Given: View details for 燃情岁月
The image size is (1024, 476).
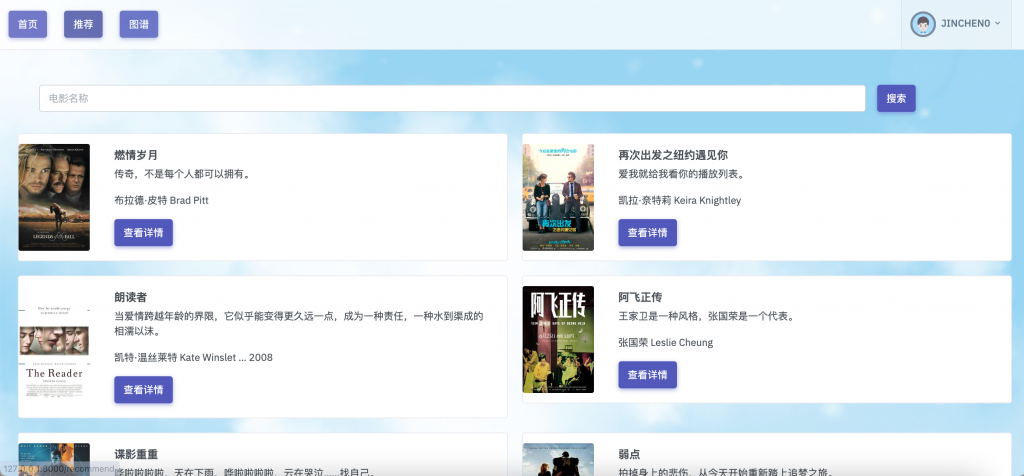Looking at the screenshot, I should [144, 232].
